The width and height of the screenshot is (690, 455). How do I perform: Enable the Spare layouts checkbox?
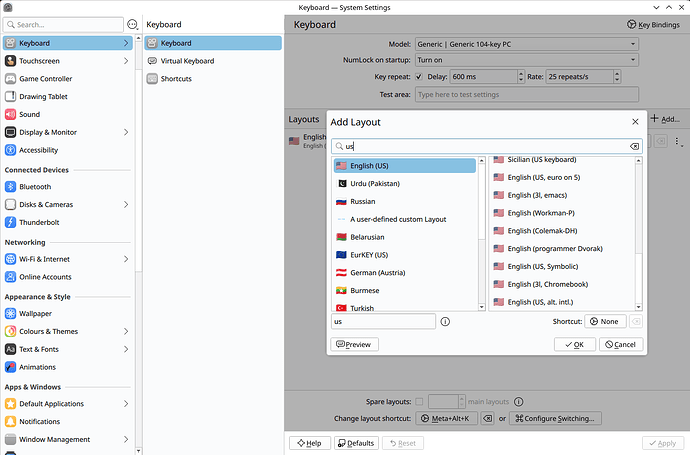(419, 401)
